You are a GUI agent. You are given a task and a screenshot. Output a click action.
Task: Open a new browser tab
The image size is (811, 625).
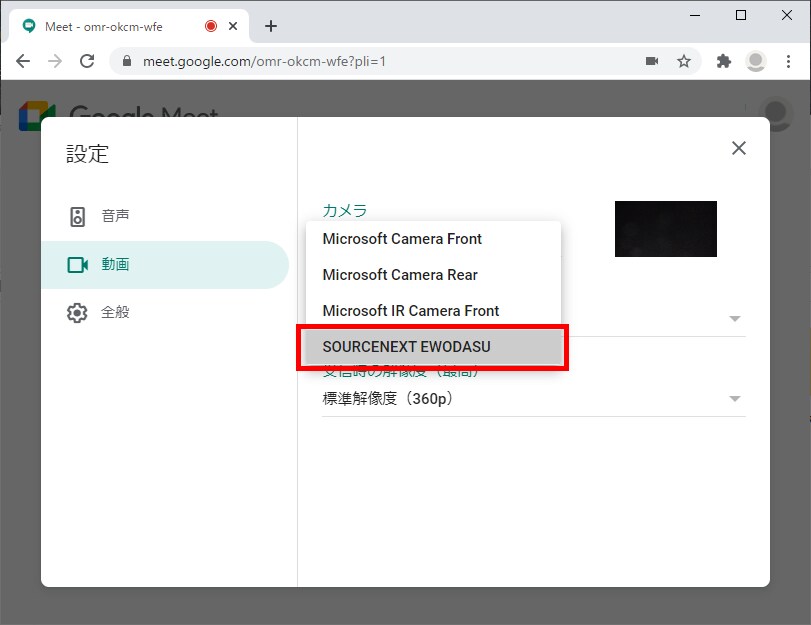(271, 26)
